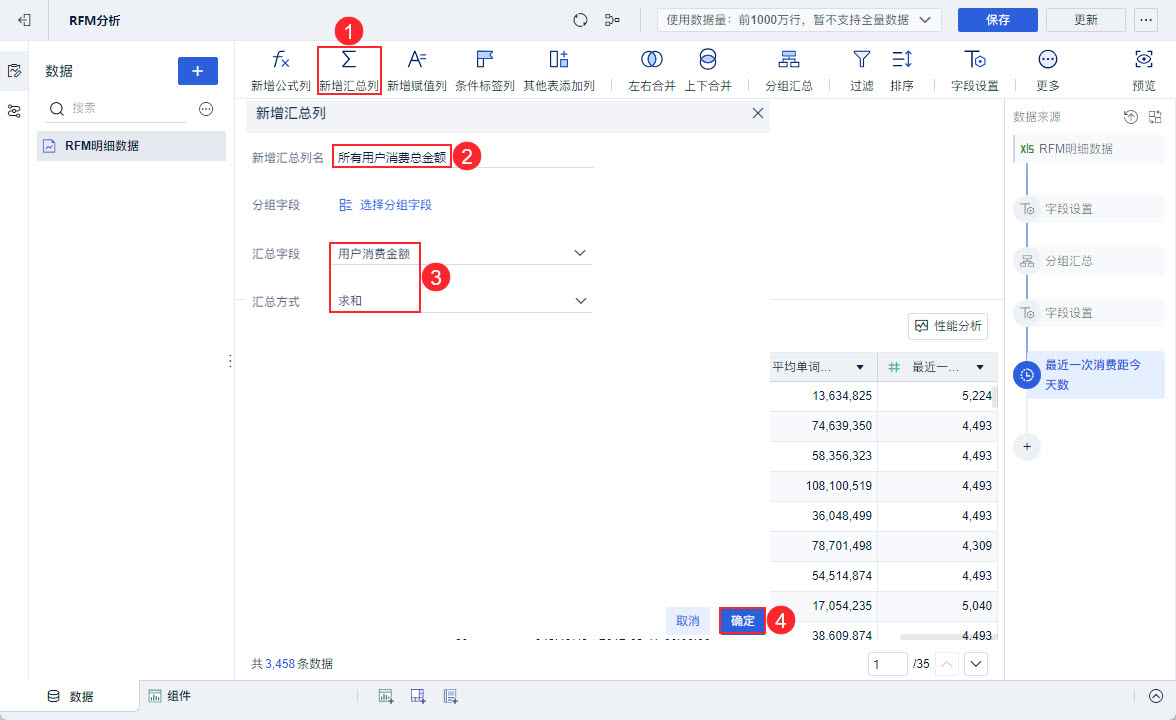Image resolution: width=1176 pixels, height=720 pixels.
Task: Open 新增公式列 (add formula column)
Action: click(280, 70)
